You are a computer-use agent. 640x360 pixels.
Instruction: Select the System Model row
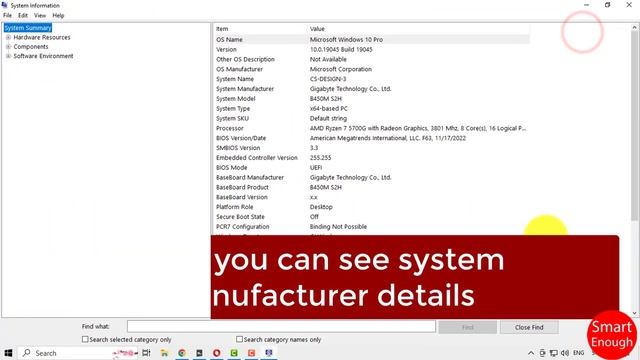click(x=371, y=99)
